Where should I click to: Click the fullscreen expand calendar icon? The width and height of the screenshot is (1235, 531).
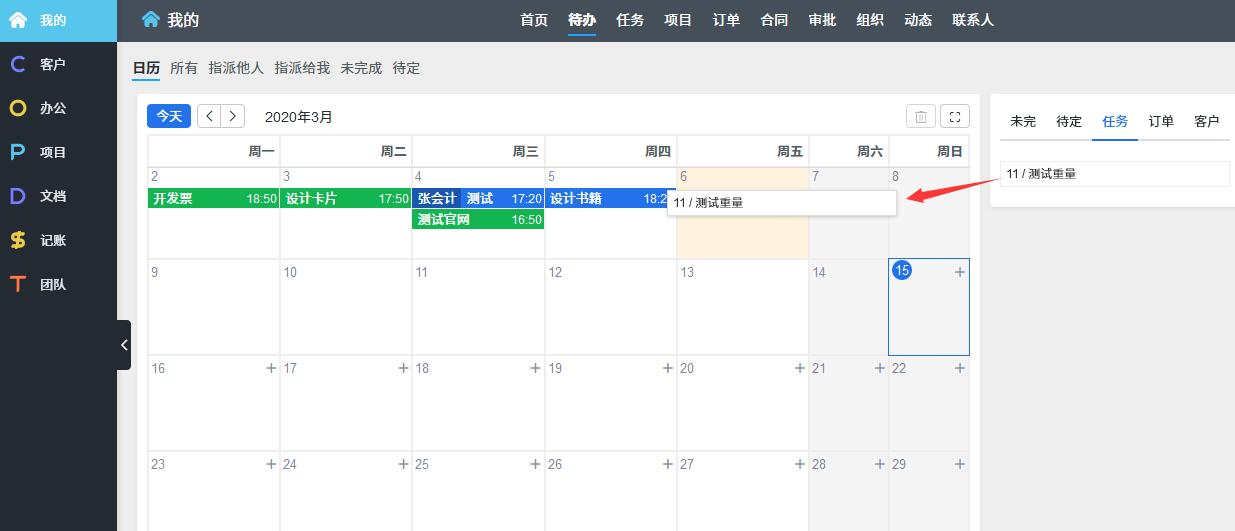(955, 116)
